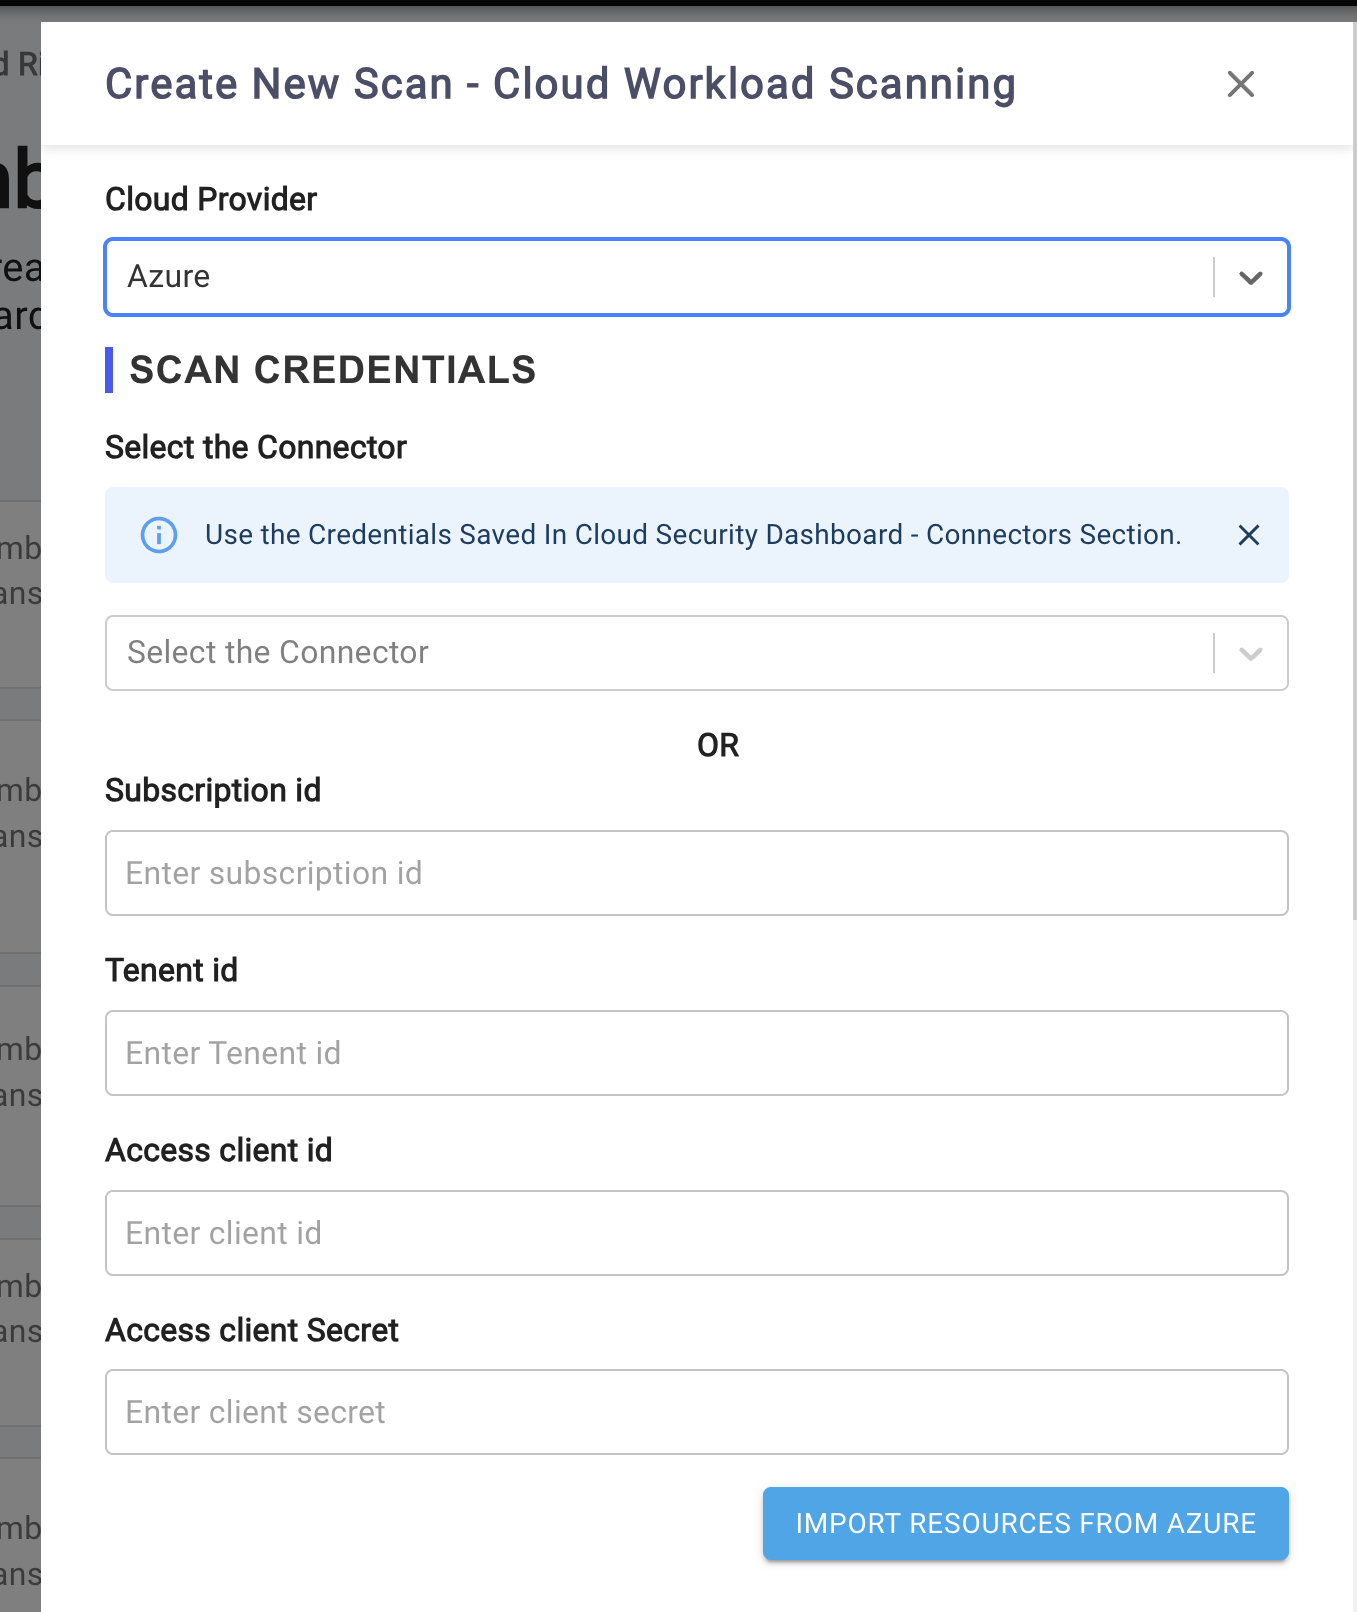Click the connector dropdown chevron arrow

pyautogui.click(x=1251, y=653)
